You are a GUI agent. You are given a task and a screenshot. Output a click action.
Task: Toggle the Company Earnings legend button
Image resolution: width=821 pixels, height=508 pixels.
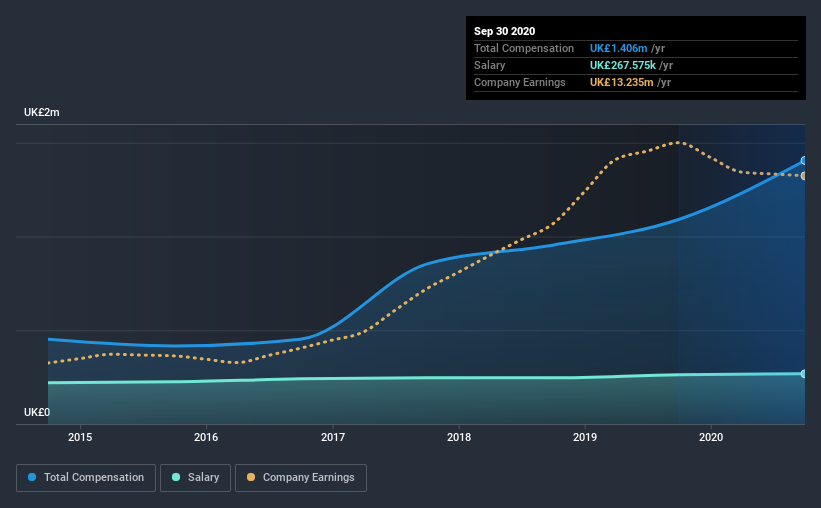301,478
